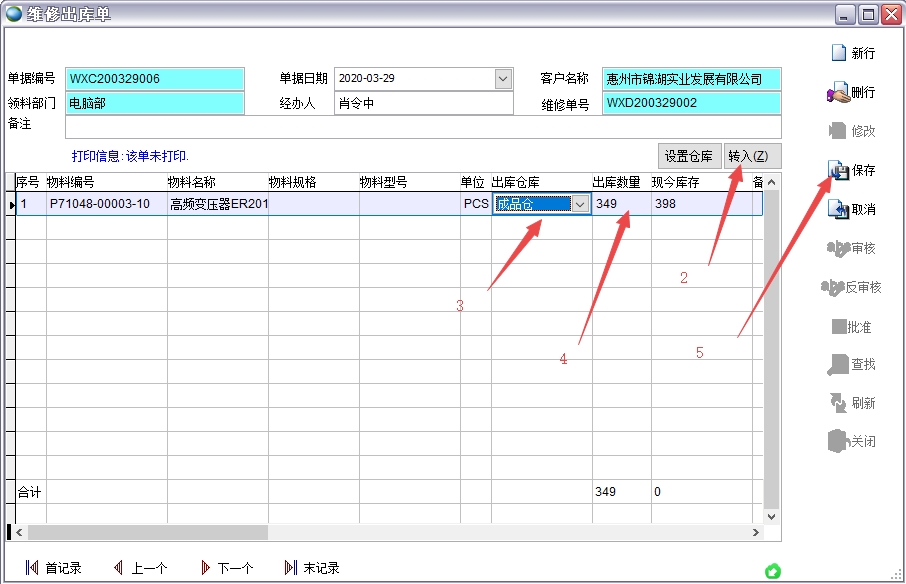
Task: Expand the horizontal scrollbar right arrow
Action: point(757,534)
